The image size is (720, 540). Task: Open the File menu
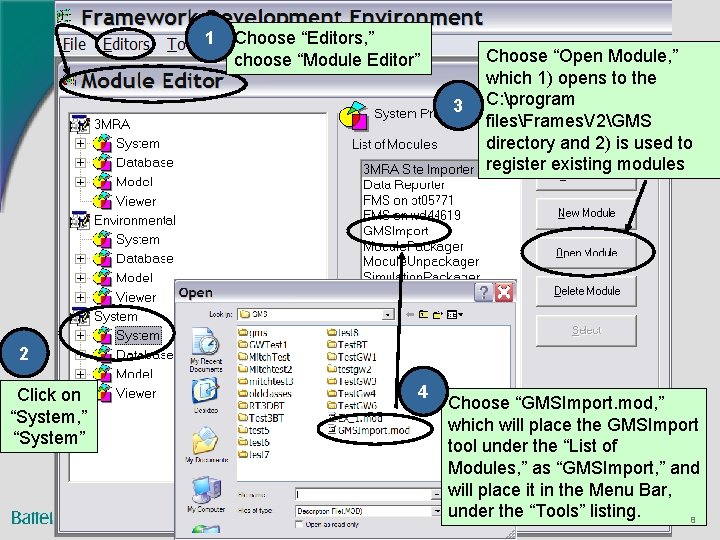(x=74, y=45)
